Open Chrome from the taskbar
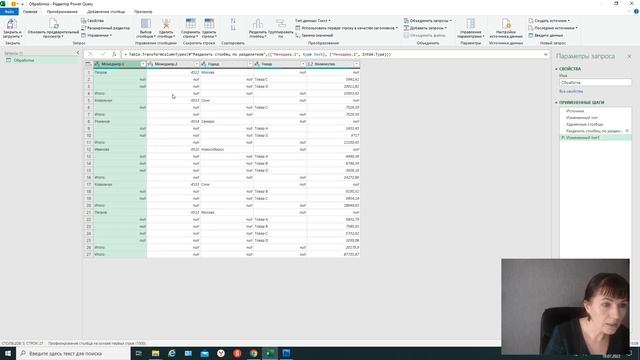The image size is (640, 360). tap(253, 353)
